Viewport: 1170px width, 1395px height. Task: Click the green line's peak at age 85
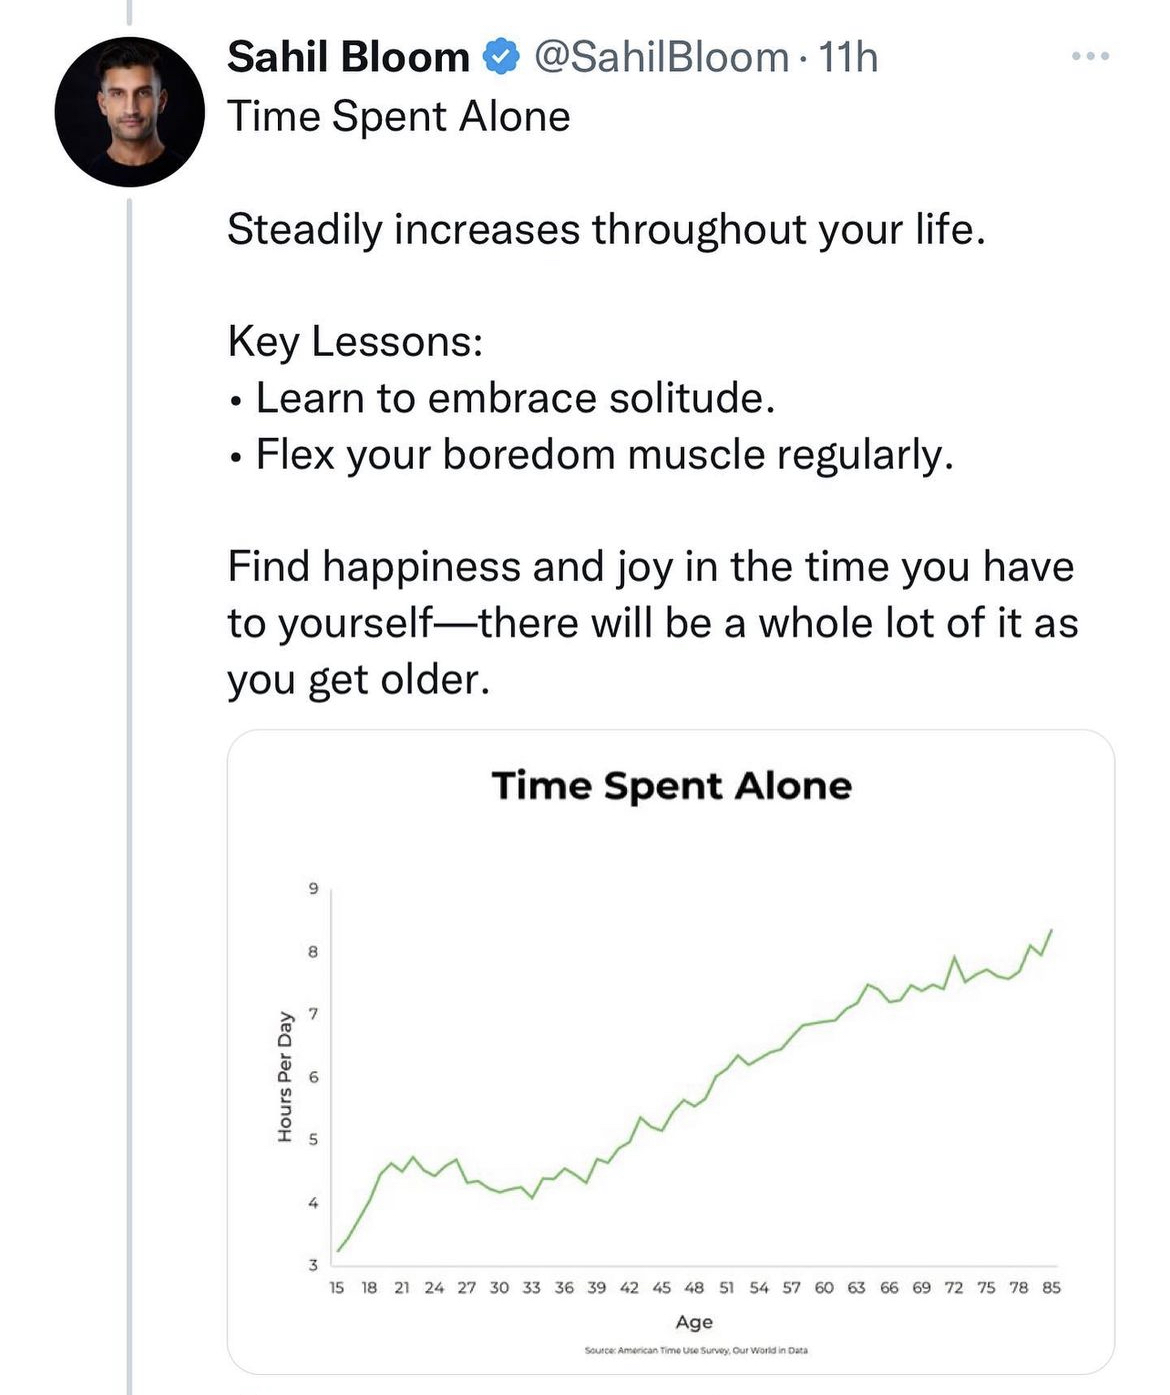pyautogui.click(x=1051, y=931)
